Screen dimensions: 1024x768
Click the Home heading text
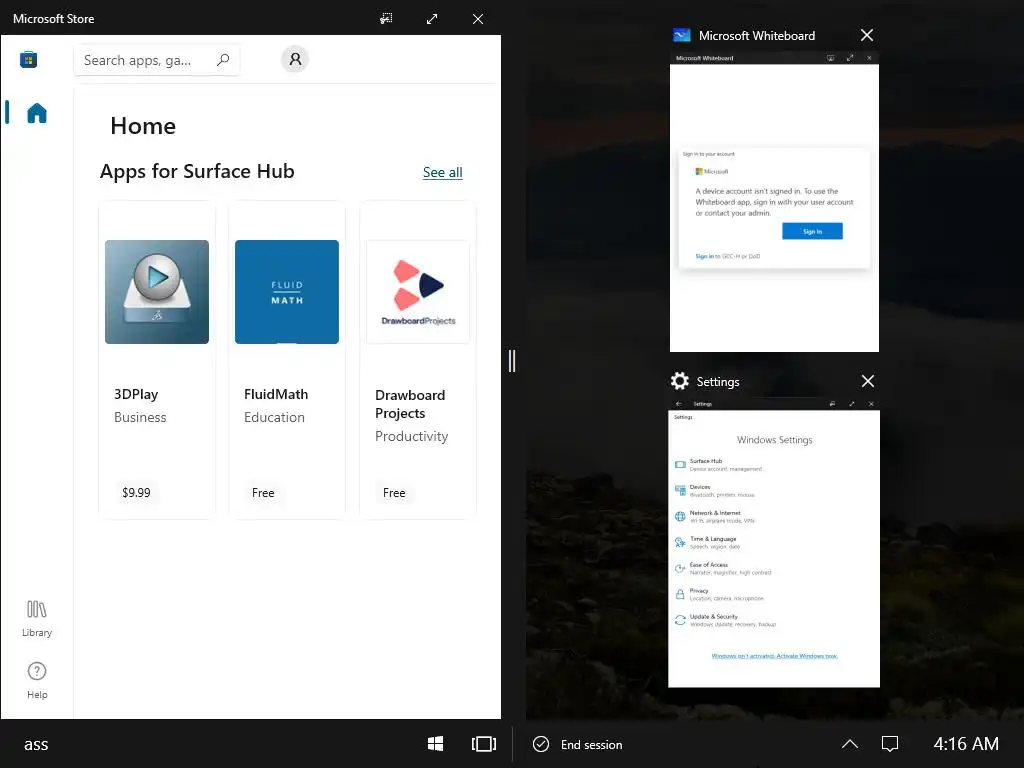coord(143,126)
